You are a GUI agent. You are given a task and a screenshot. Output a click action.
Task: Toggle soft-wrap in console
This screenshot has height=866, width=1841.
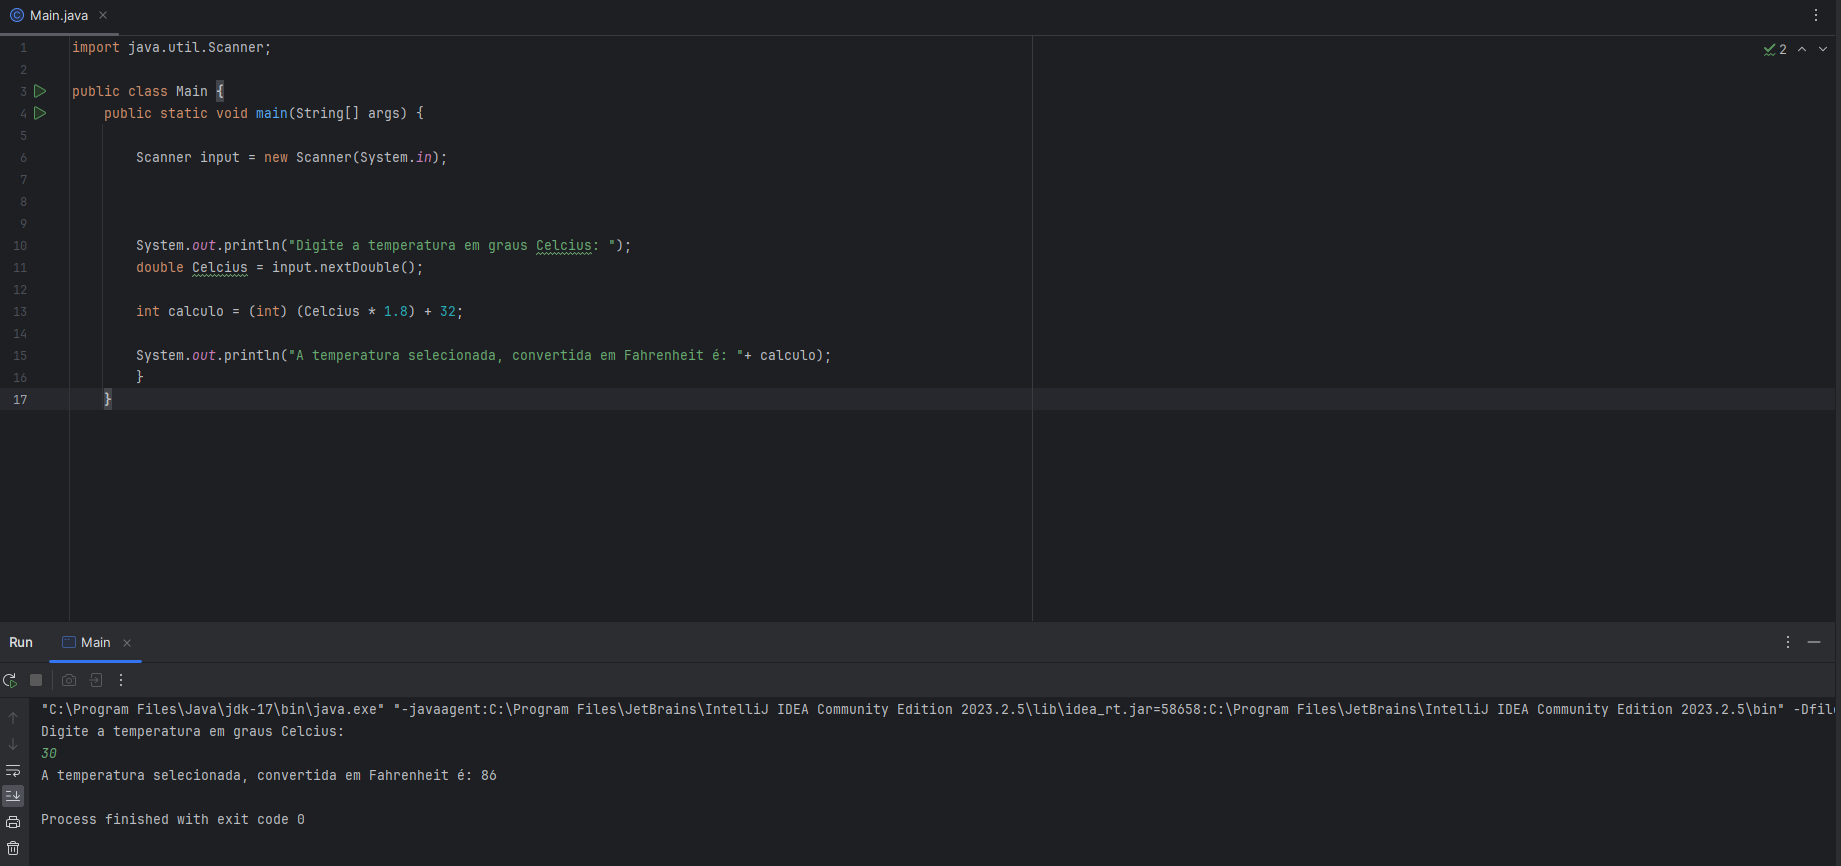(x=13, y=770)
